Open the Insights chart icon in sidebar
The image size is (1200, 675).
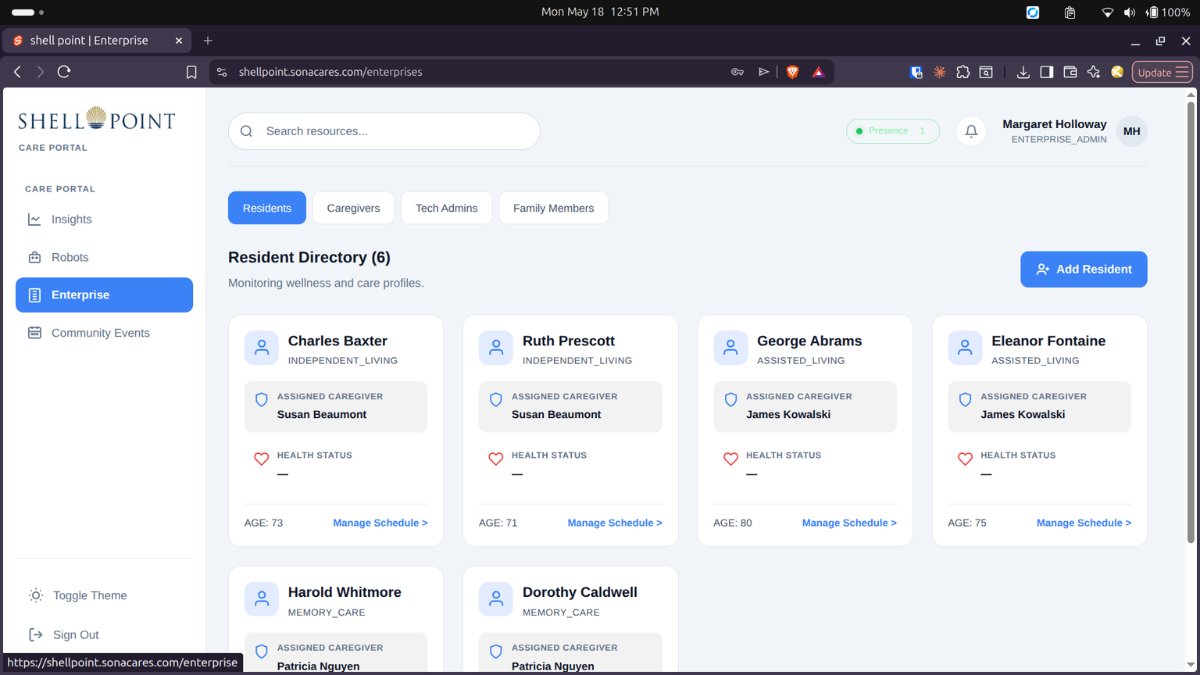pyautogui.click(x=35, y=219)
